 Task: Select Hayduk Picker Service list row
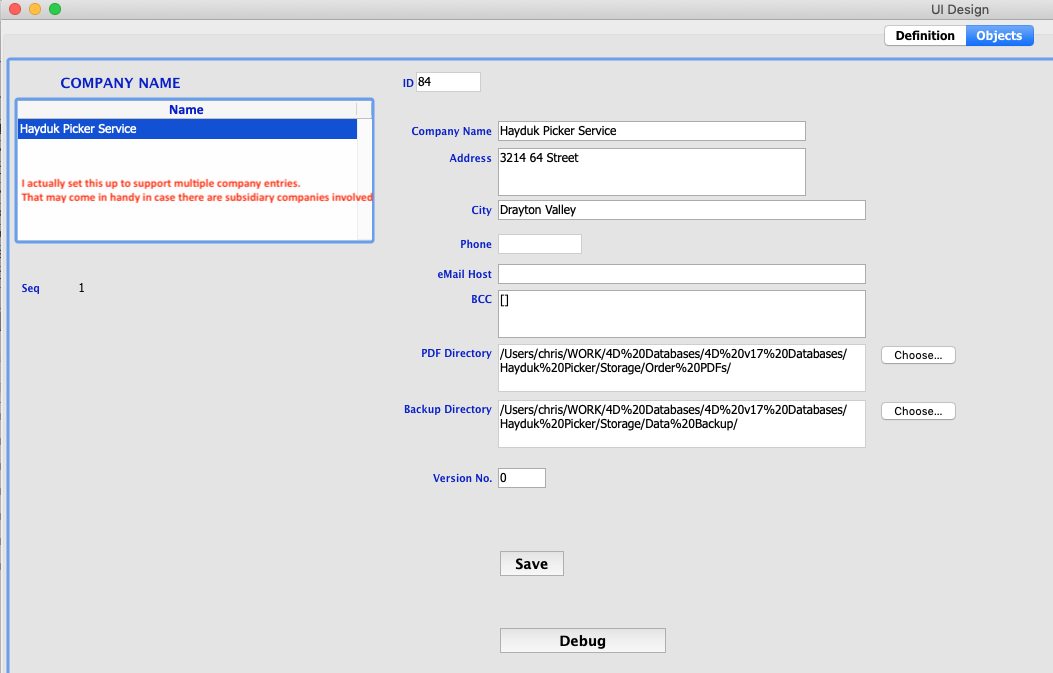click(x=187, y=129)
